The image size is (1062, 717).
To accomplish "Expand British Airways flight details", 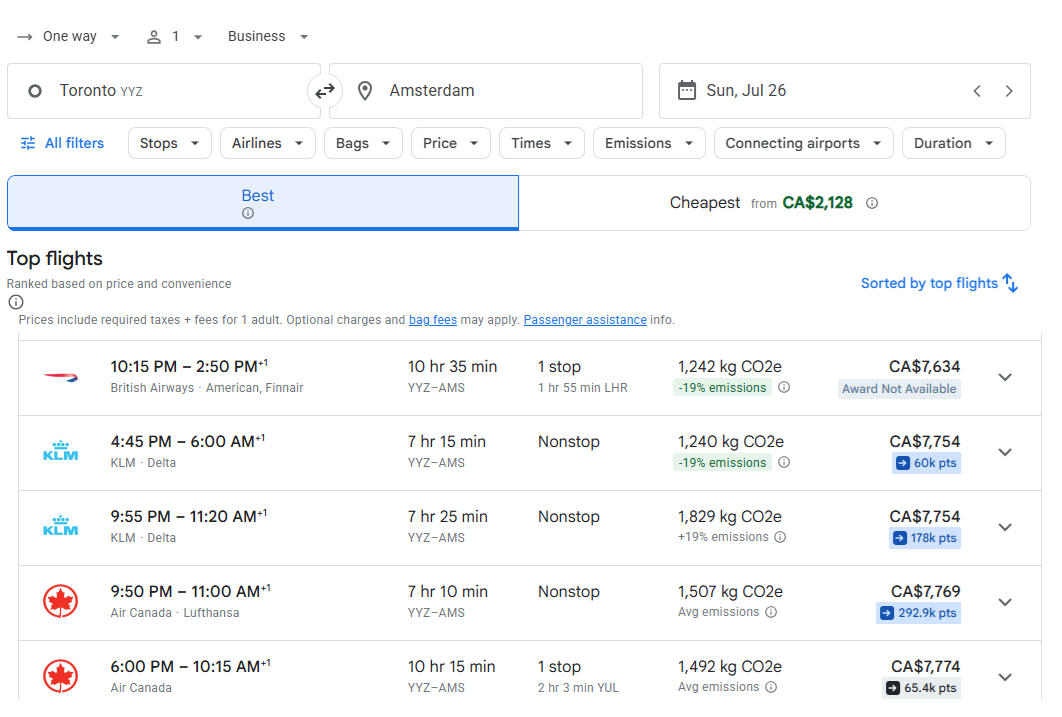I will [x=1005, y=377].
